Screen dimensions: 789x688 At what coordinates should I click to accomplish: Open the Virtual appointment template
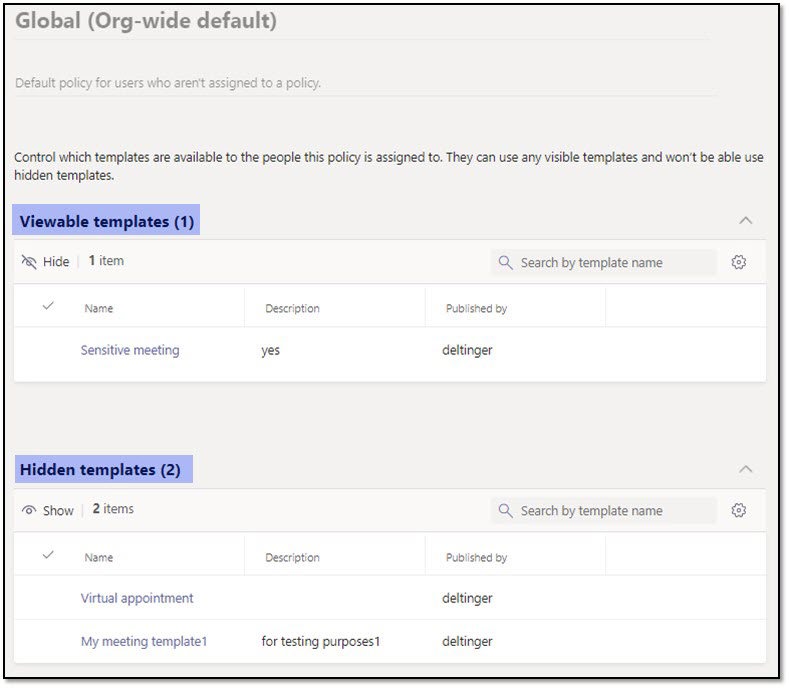click(137, 598)
